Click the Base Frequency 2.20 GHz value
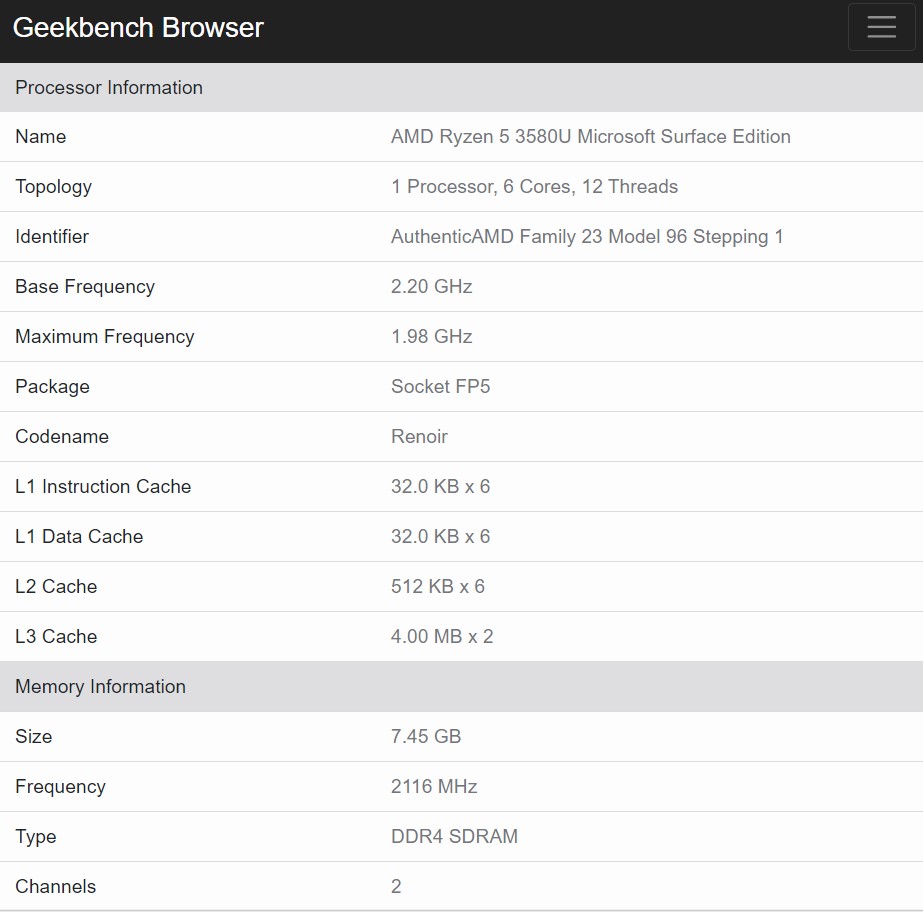 point(431,287)
